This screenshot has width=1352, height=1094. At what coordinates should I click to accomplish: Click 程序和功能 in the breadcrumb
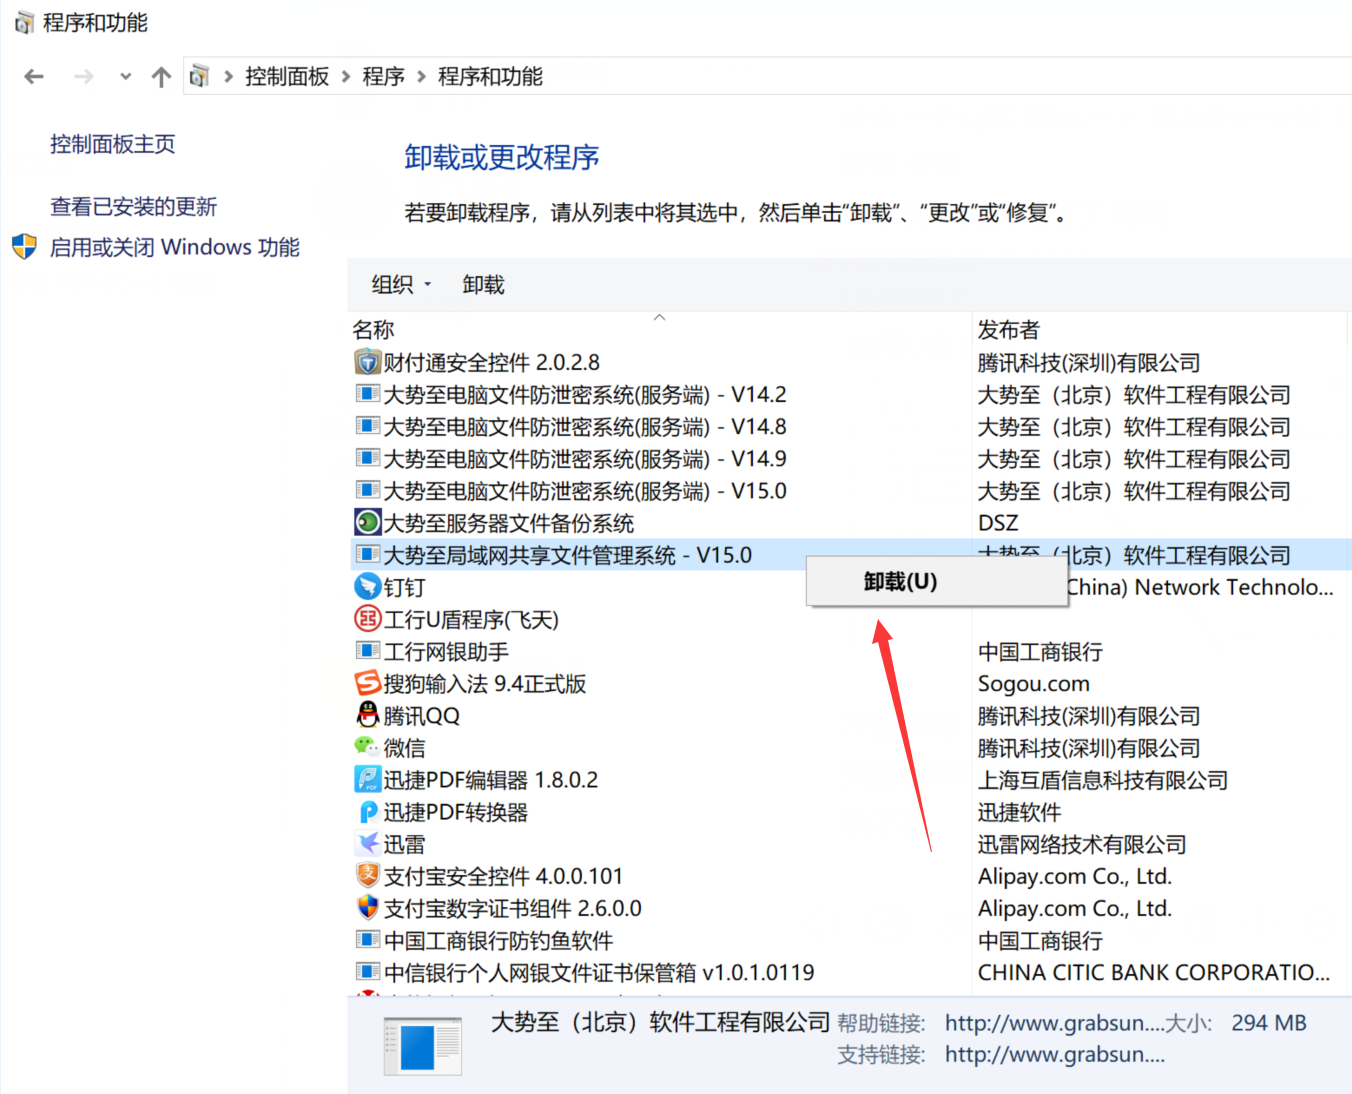[490, 76]
